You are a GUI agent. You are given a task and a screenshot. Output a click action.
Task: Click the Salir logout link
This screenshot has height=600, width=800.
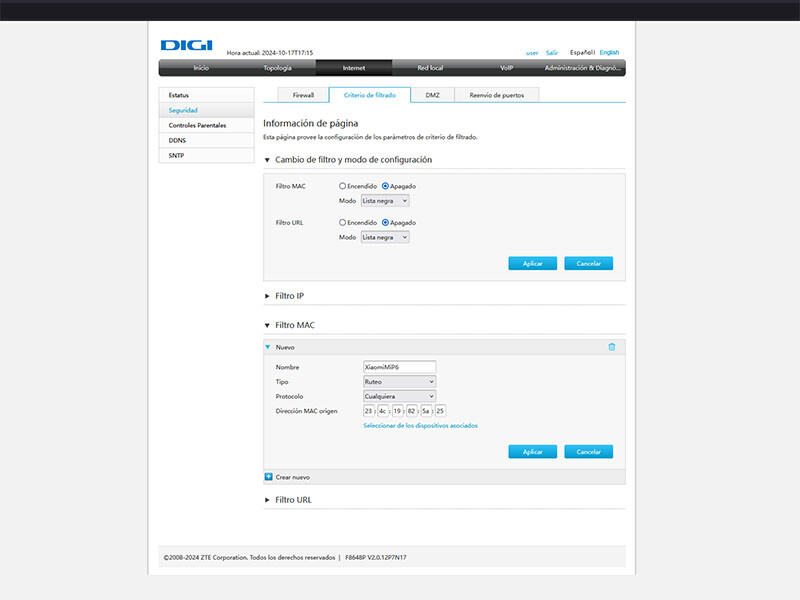tap(552, 53)
